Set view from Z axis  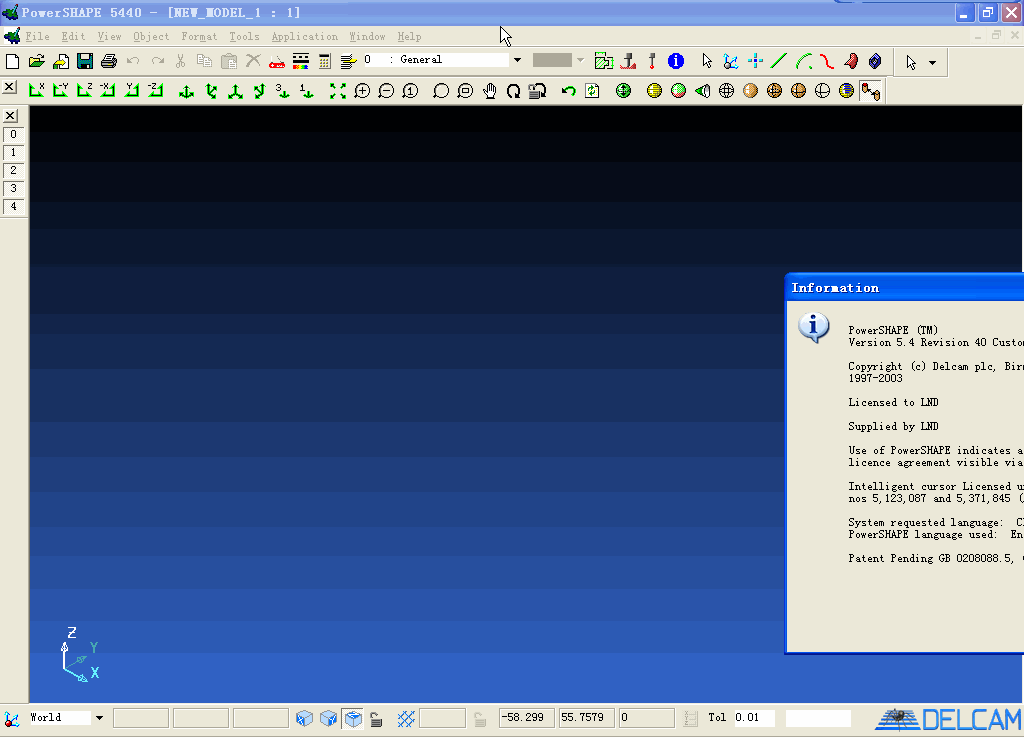85,91
